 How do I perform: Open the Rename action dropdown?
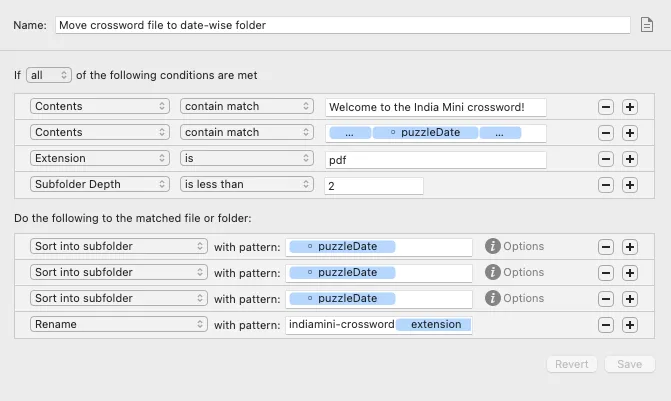119,324
